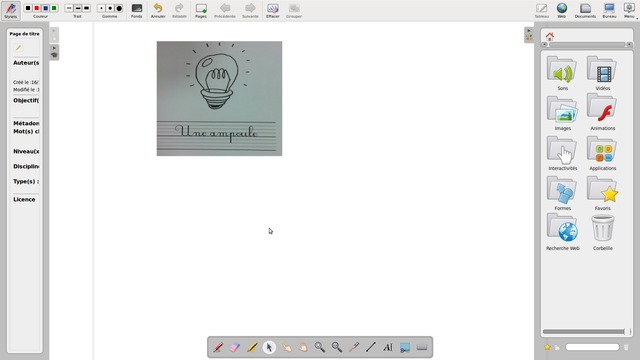This screenshot has height=360, width=640.
Task: Toggle the smallest eraser size
Action: click(x=101, y=8)
